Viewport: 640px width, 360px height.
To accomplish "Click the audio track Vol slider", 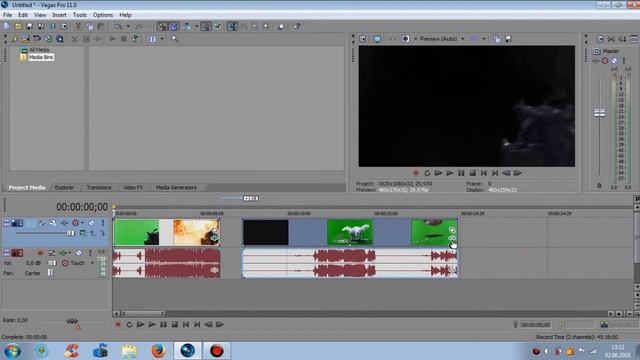I will tap(52, 263).
